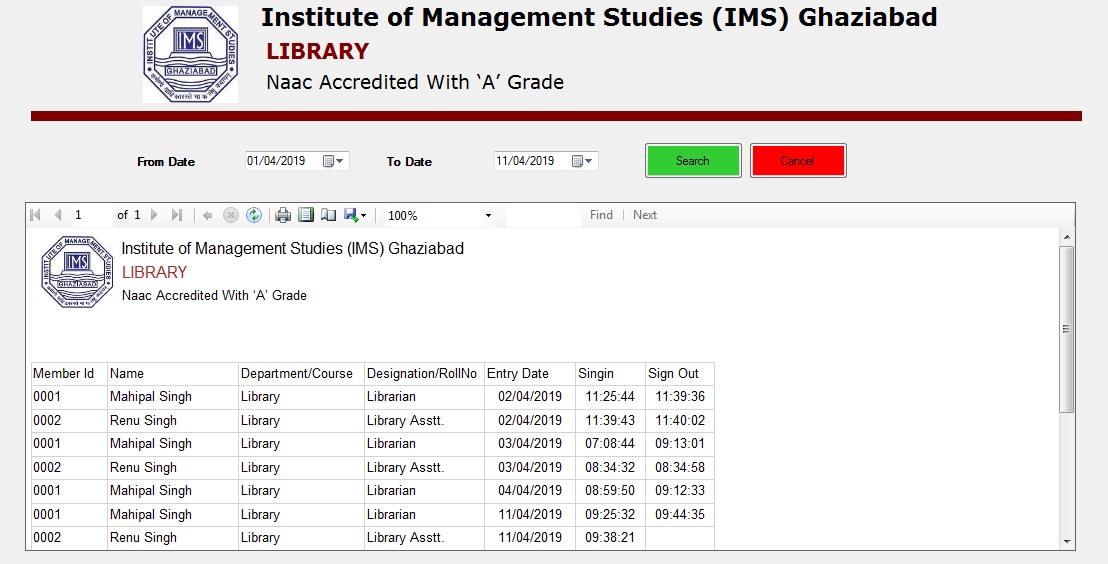Viewport: 1108px width, 564px height.
Task: Click back to parent report arrow
Action: [x=207, y=216]
